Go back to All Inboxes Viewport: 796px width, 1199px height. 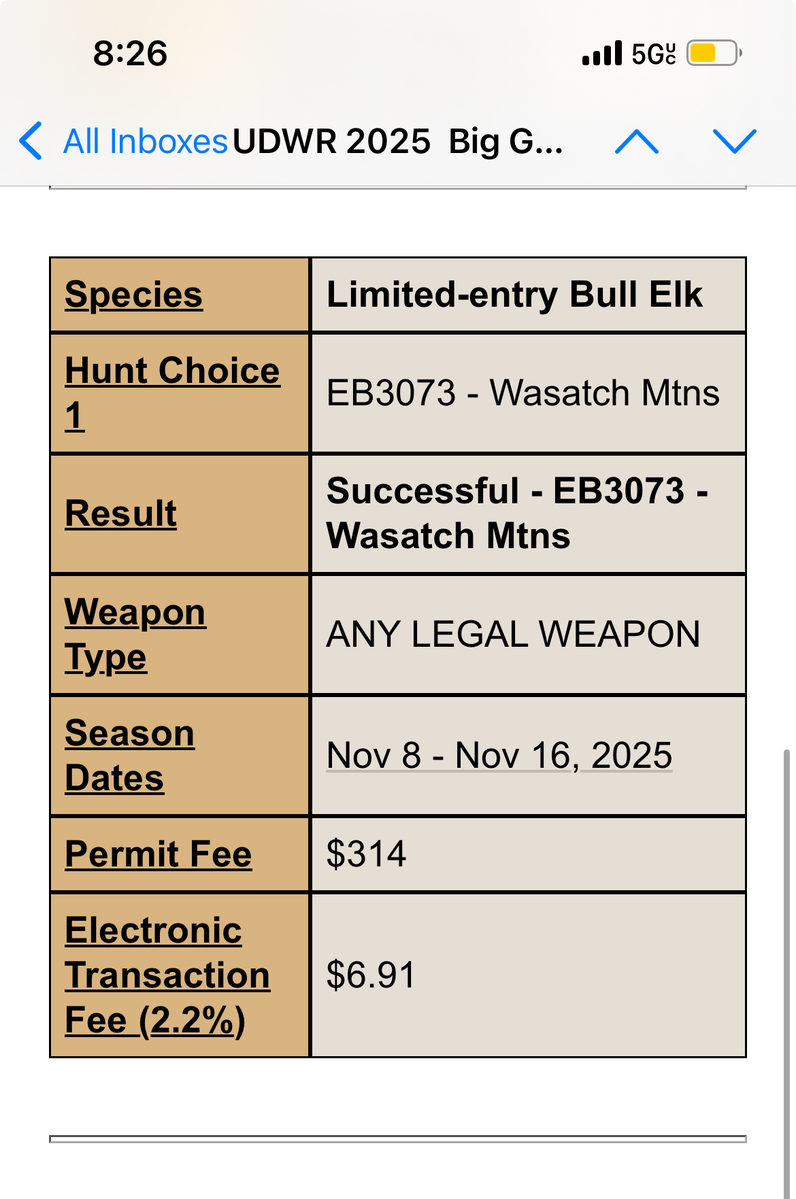[x=144, y=142]
